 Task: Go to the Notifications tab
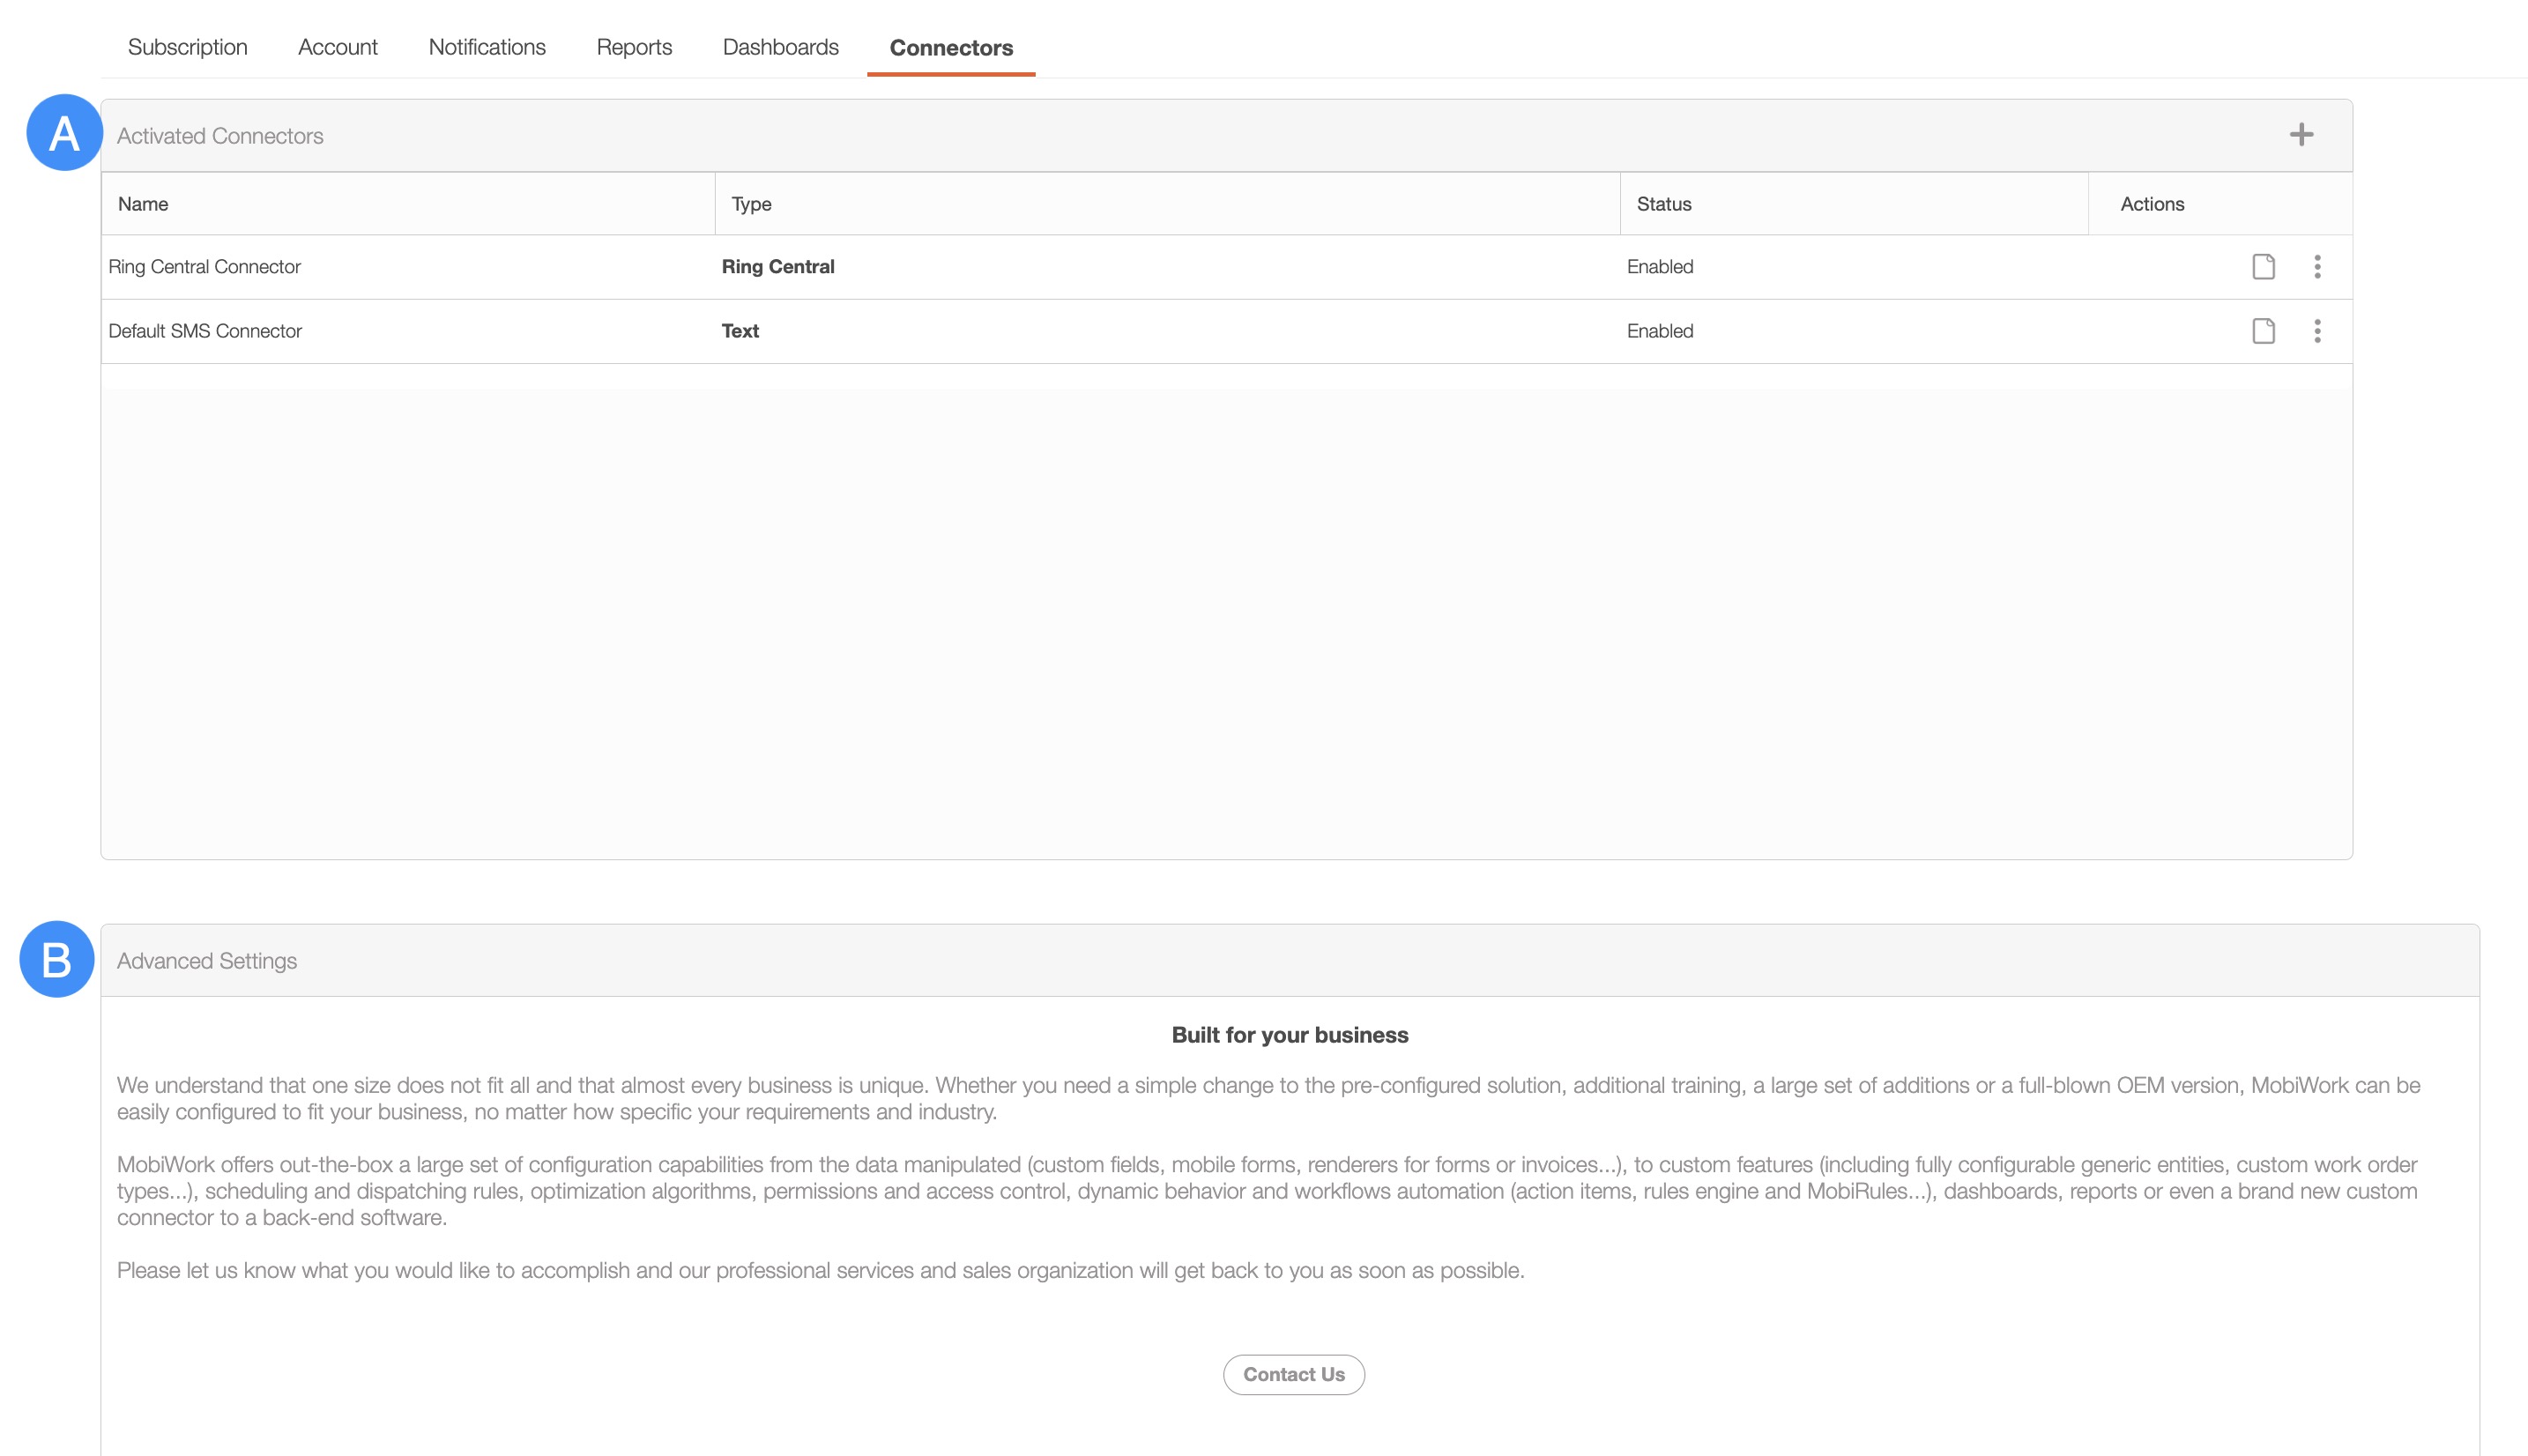(x=487, y=47)
